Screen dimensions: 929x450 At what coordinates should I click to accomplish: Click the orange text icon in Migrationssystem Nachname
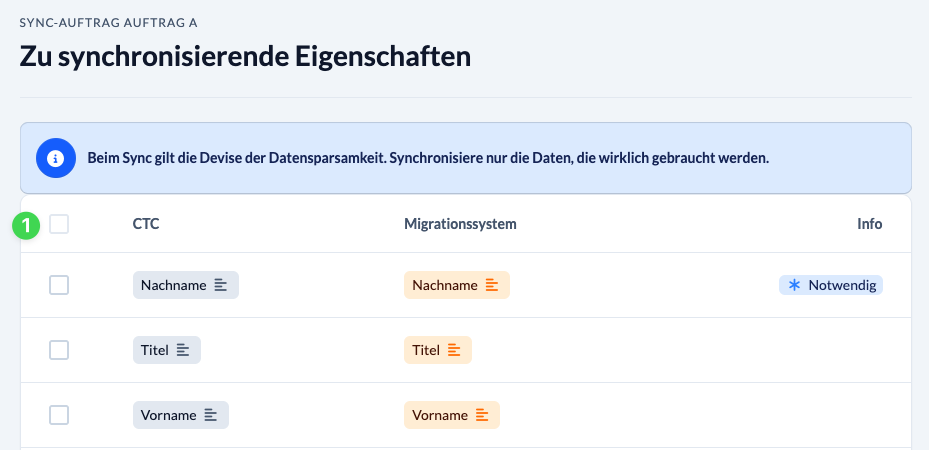coord(492,285)
